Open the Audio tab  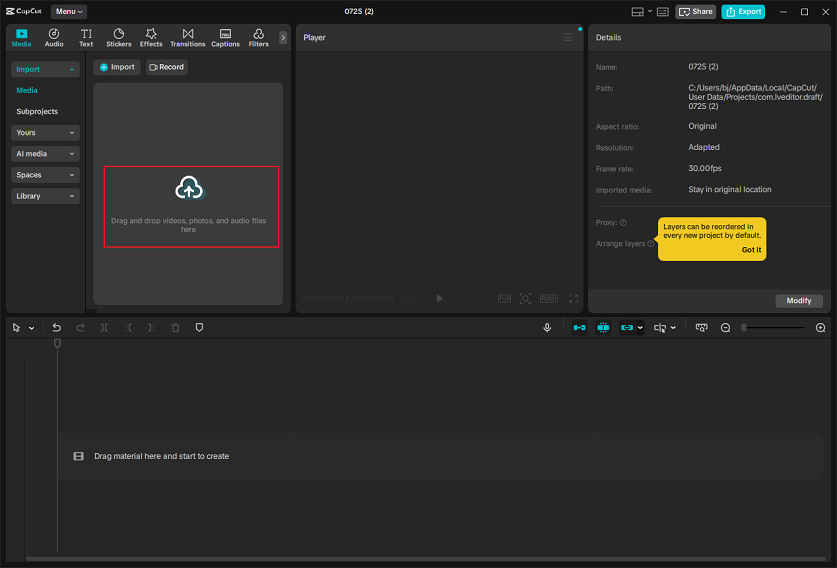tap(54, 38)
